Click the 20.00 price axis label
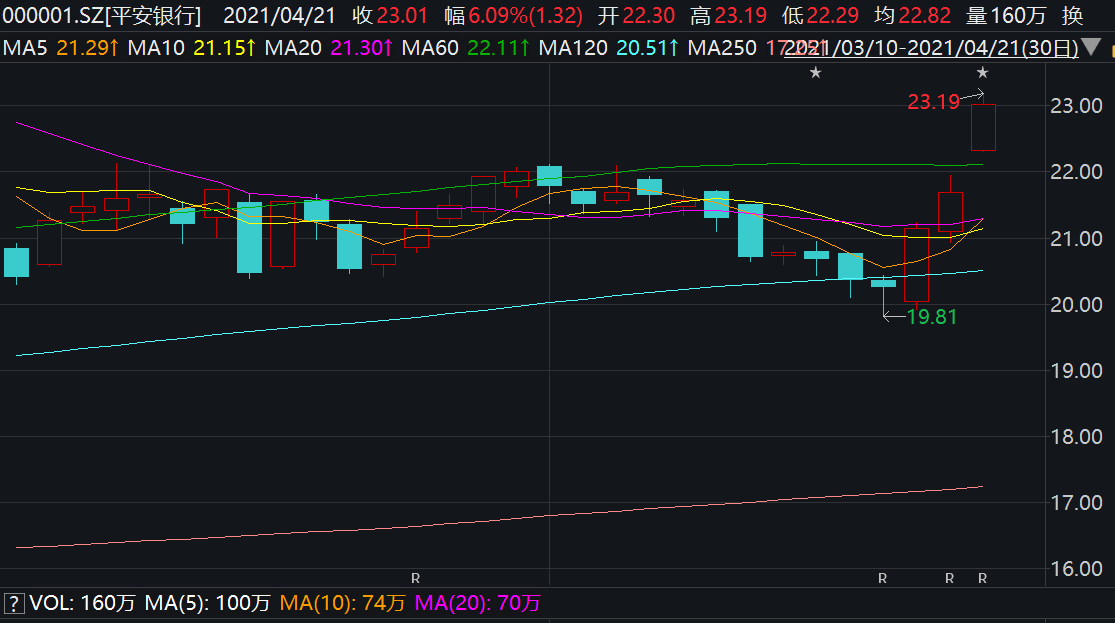Image resolution: width=1115 pixels, height=623 pixels. 1076,305
